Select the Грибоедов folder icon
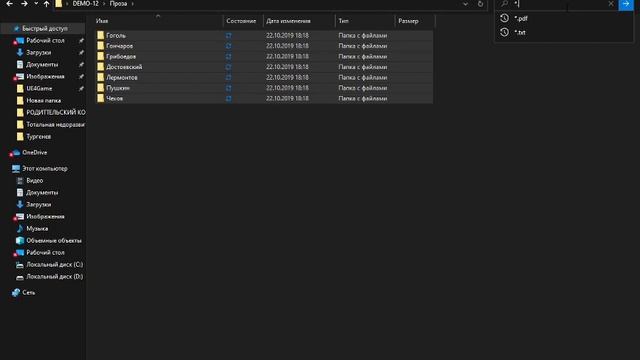Image resolution: width=640 pixels, height=360 pixels. 100,56
